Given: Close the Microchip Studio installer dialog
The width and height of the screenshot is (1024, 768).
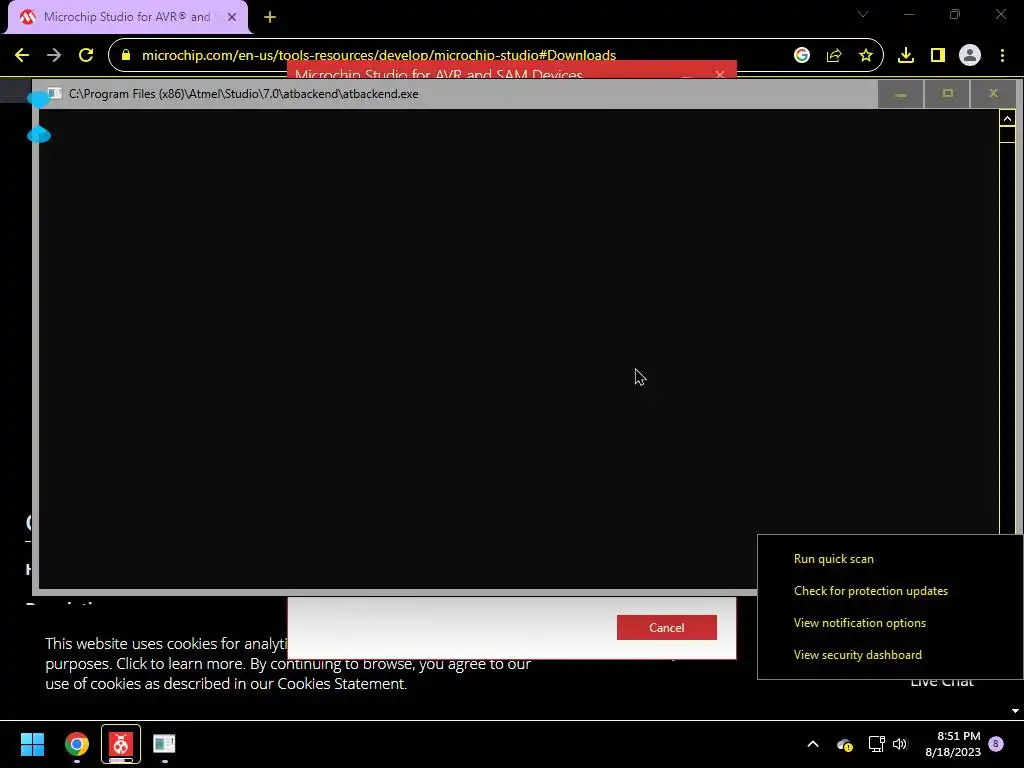Looking at the screenshot, I should [720, 74].
